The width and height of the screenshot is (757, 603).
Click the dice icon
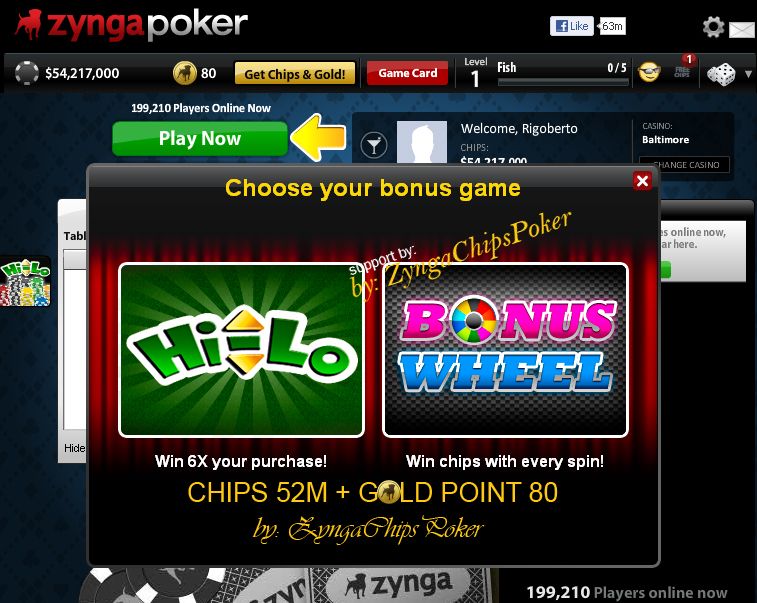coord(721,74)
